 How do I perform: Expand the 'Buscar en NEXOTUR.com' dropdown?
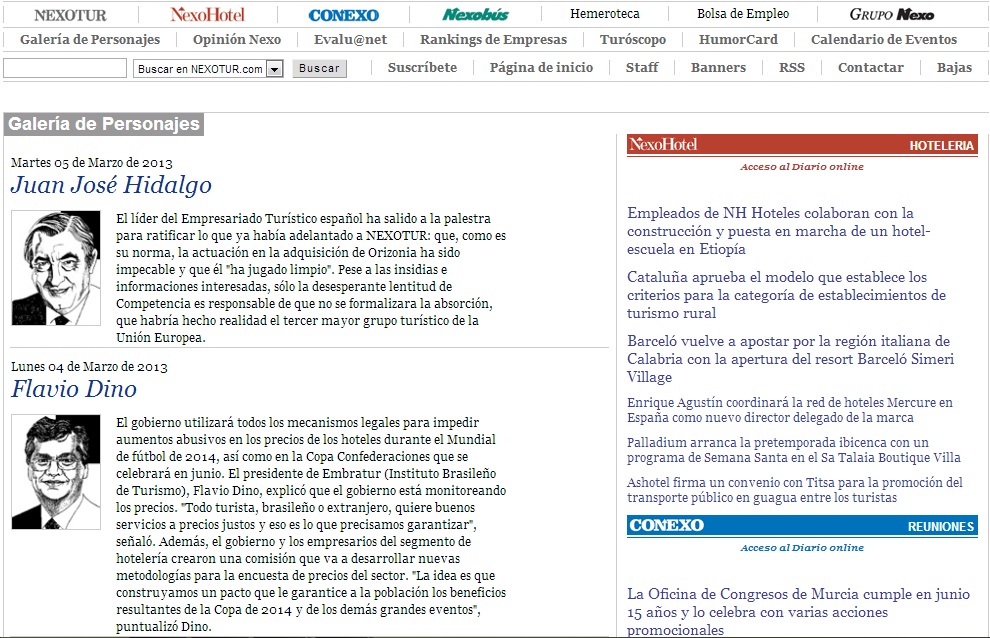coord(208,69)
